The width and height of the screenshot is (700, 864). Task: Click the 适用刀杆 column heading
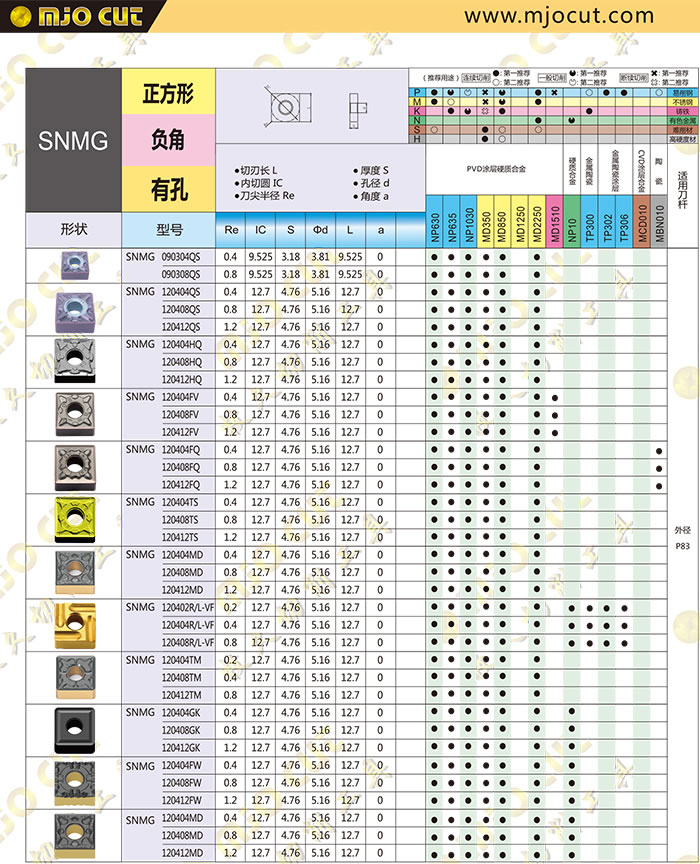[x=682, y=190]
